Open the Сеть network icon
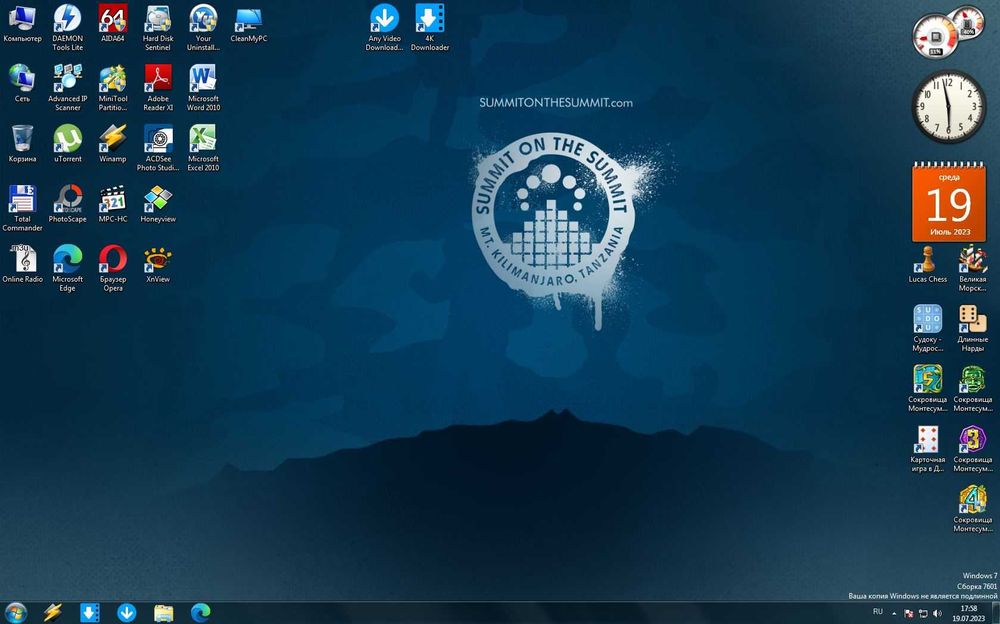 pos(22,84)
